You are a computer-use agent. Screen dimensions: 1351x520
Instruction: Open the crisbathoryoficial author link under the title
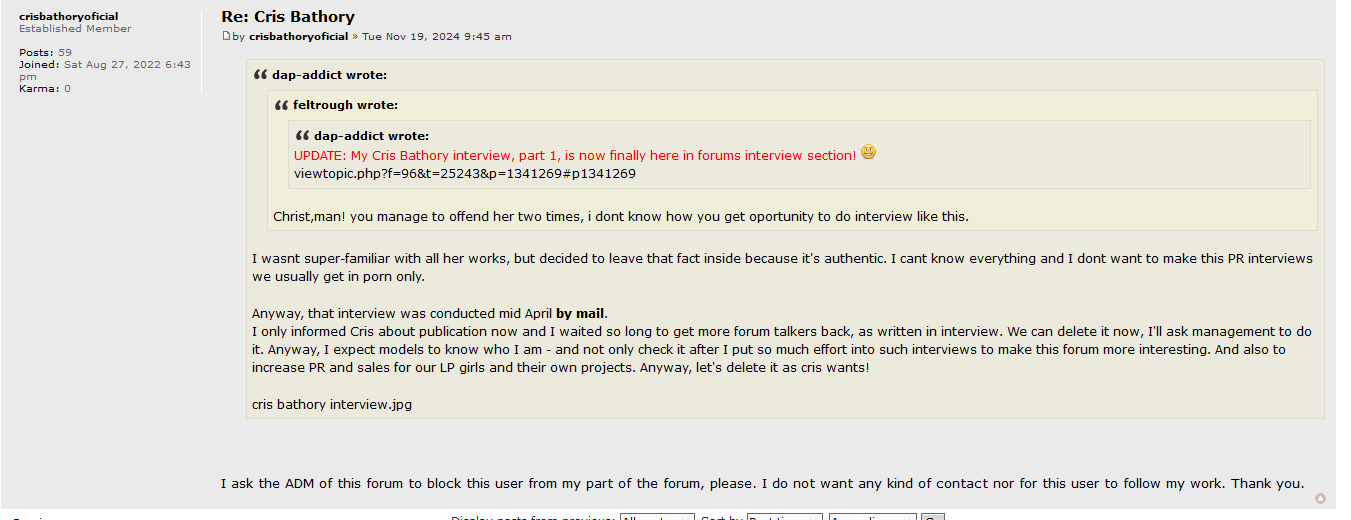point(298,37)
